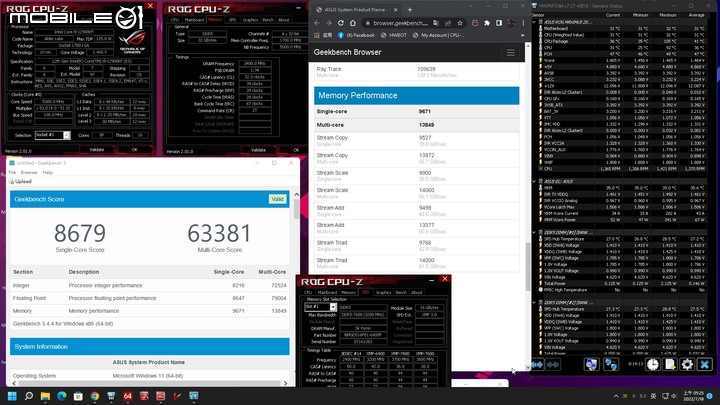Open Chrome three-dot menu
This screenshot has width=720, height=405.
tap(523, 23)
